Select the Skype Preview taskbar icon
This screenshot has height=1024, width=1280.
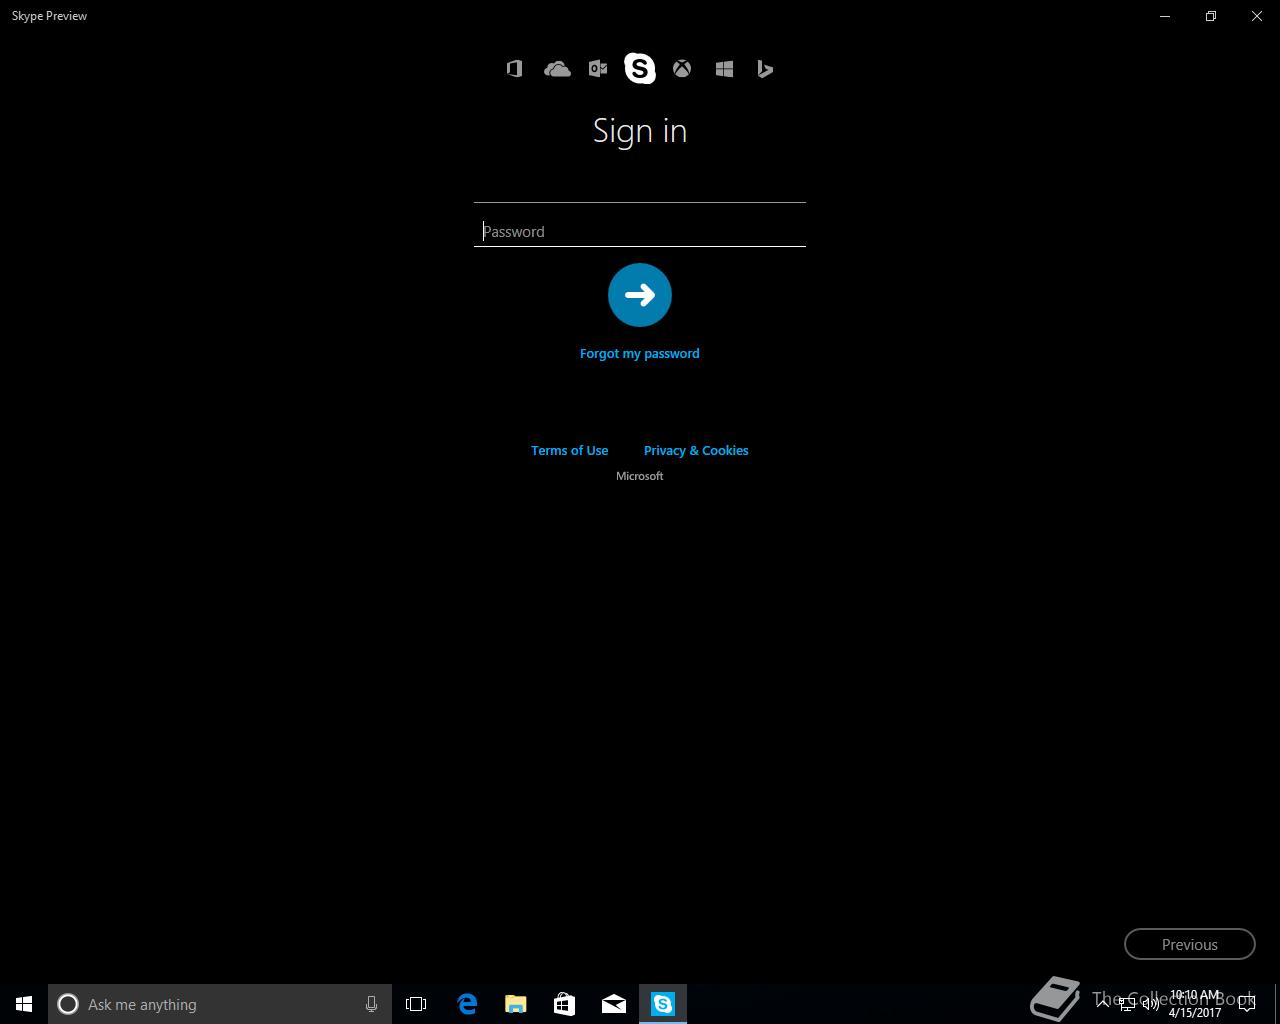pos(663,1004)
